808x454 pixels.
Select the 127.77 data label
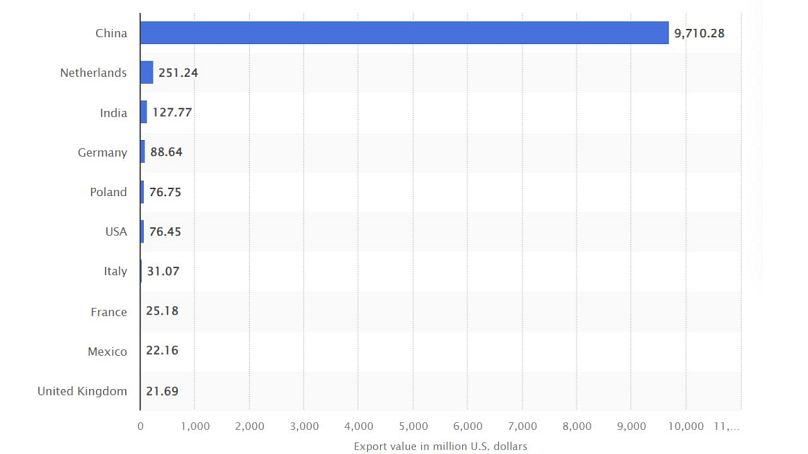pos(172,113)
